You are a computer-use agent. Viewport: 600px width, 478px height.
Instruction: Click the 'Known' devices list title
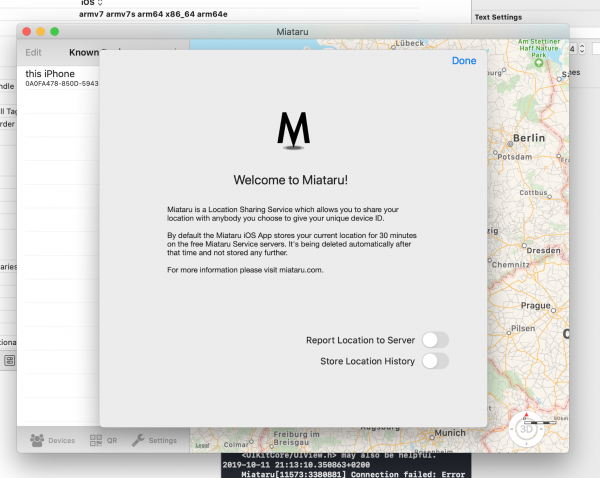coord(84,52)
